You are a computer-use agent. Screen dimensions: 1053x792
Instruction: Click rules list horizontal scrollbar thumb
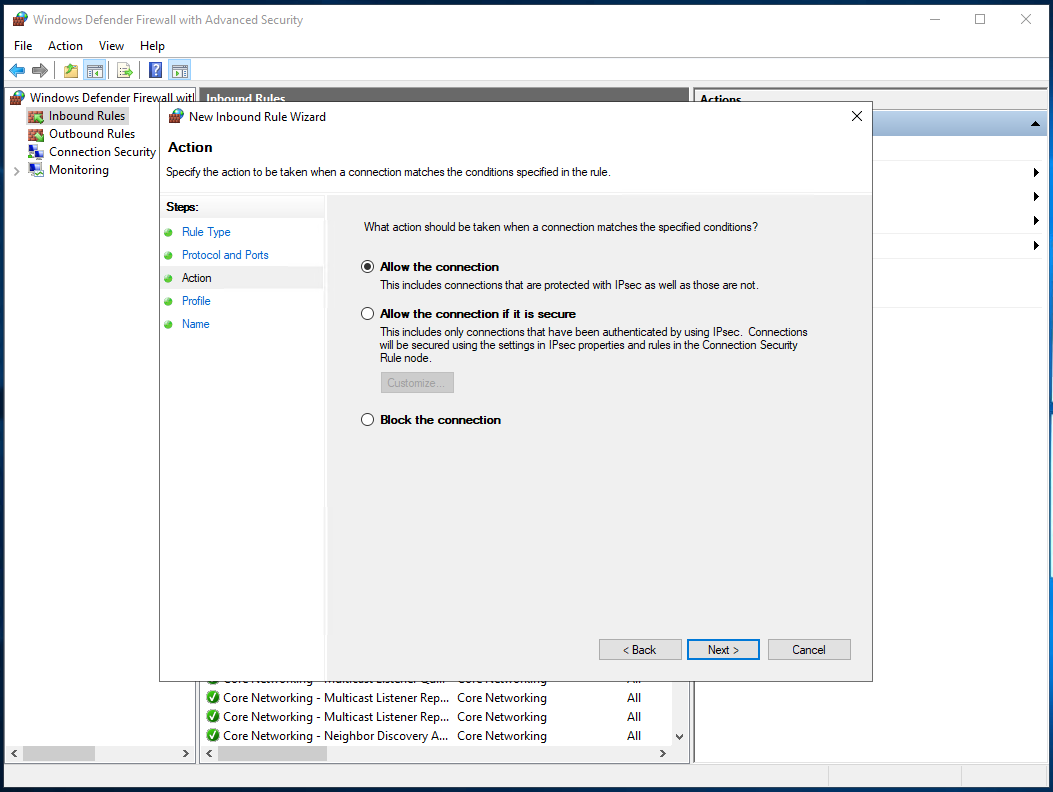[273, 754]
